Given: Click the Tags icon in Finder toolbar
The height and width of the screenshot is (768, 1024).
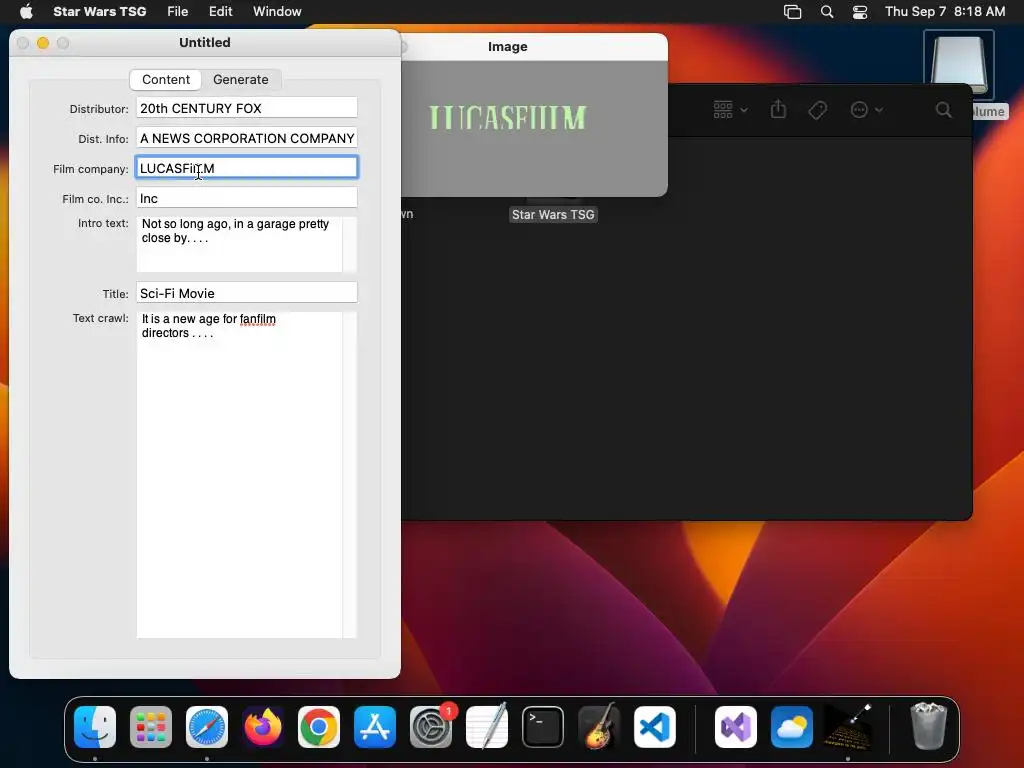Looking at the screenshot, I should click(x=818, y=110).
